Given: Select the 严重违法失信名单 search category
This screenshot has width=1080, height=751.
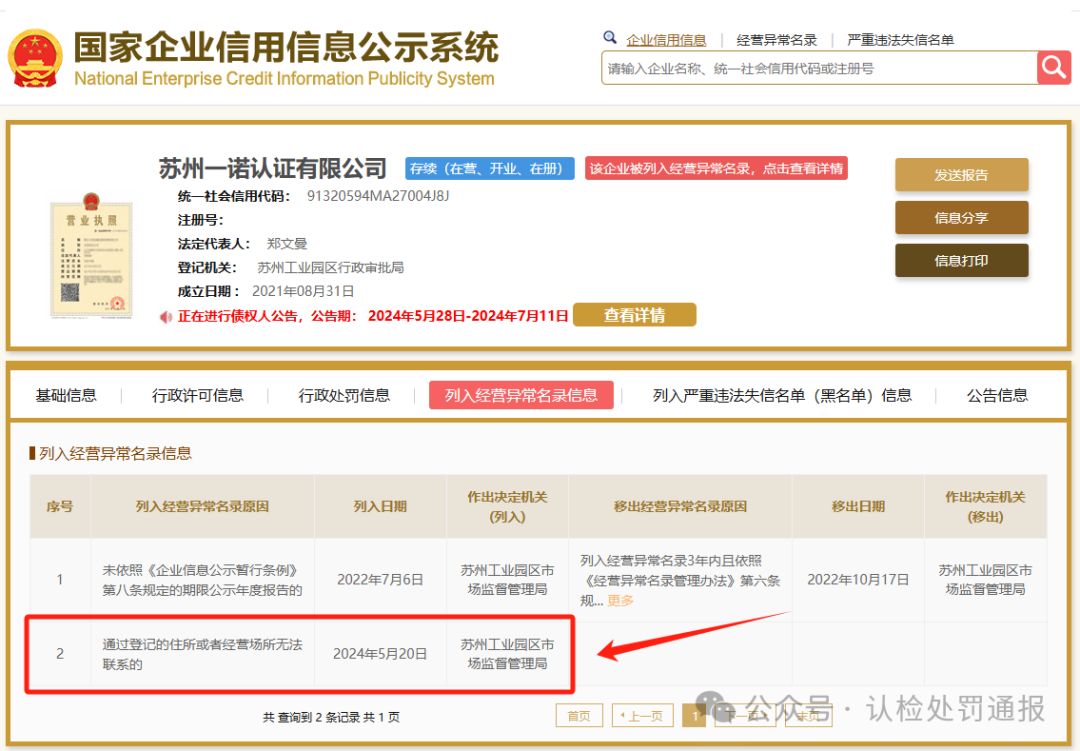Looking at the screenshot, I should 900,40.
